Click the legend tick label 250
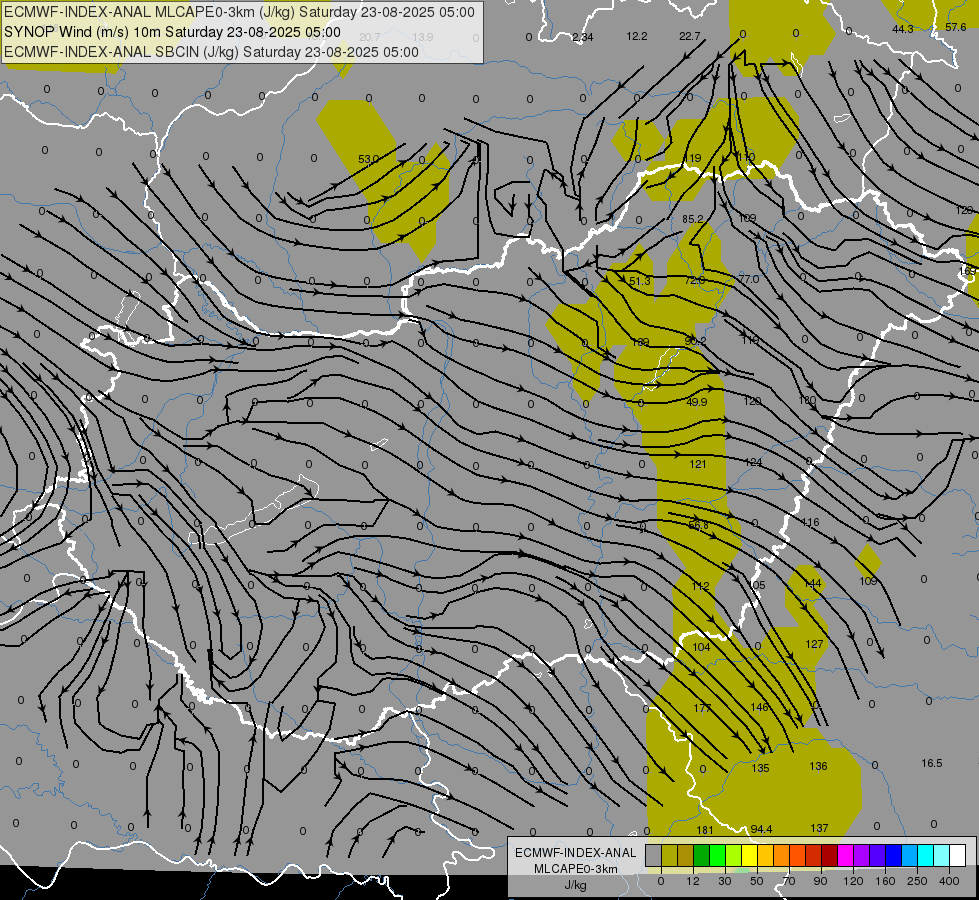 pyautogui.click(x=917, y=881)
